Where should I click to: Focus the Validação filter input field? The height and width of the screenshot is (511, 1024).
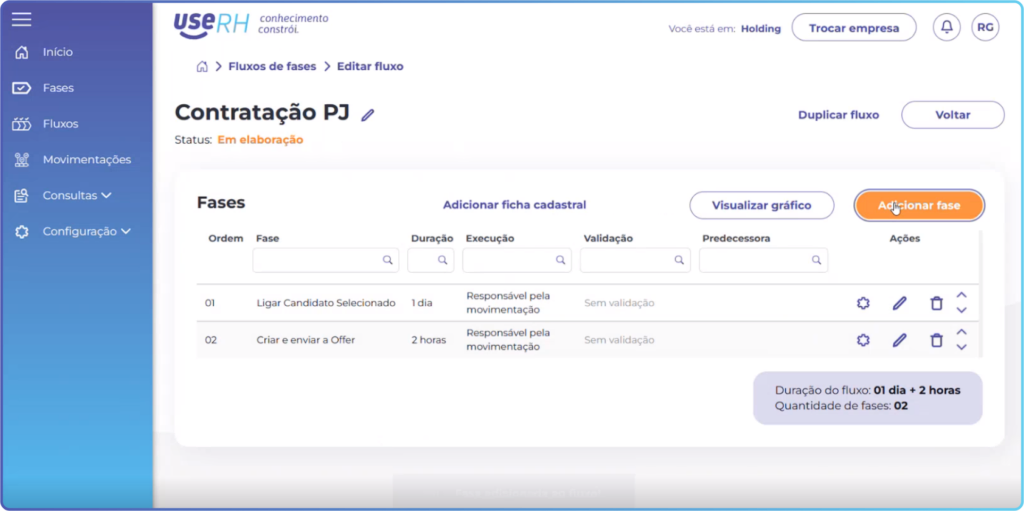coord(635,260)
